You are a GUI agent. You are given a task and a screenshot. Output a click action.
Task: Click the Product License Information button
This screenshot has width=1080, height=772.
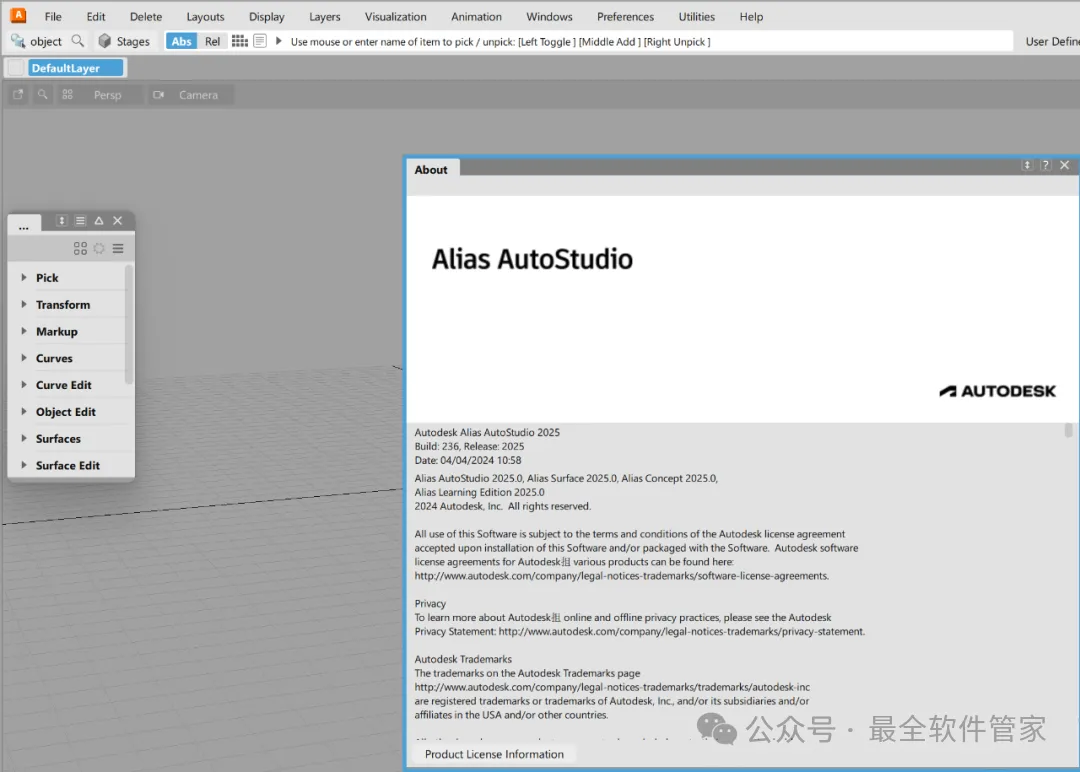click(x=494, y=754)
